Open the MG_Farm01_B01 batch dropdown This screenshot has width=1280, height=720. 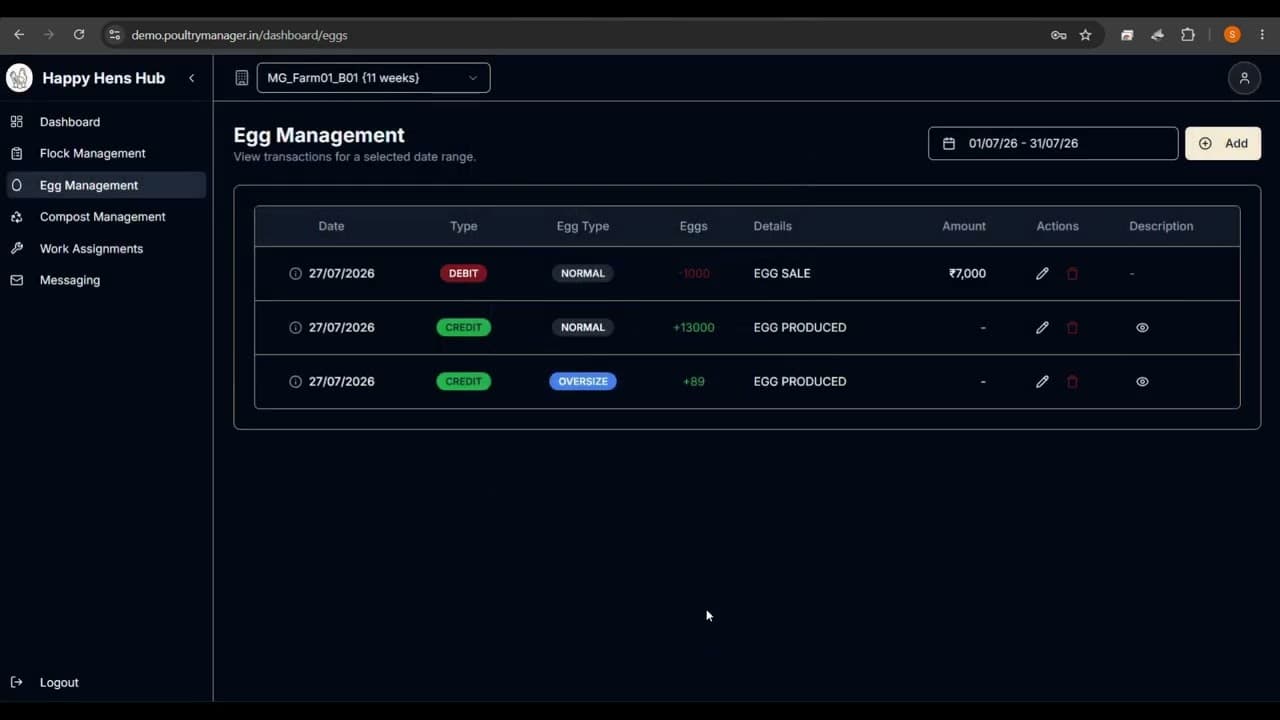[x=373, y=78]
